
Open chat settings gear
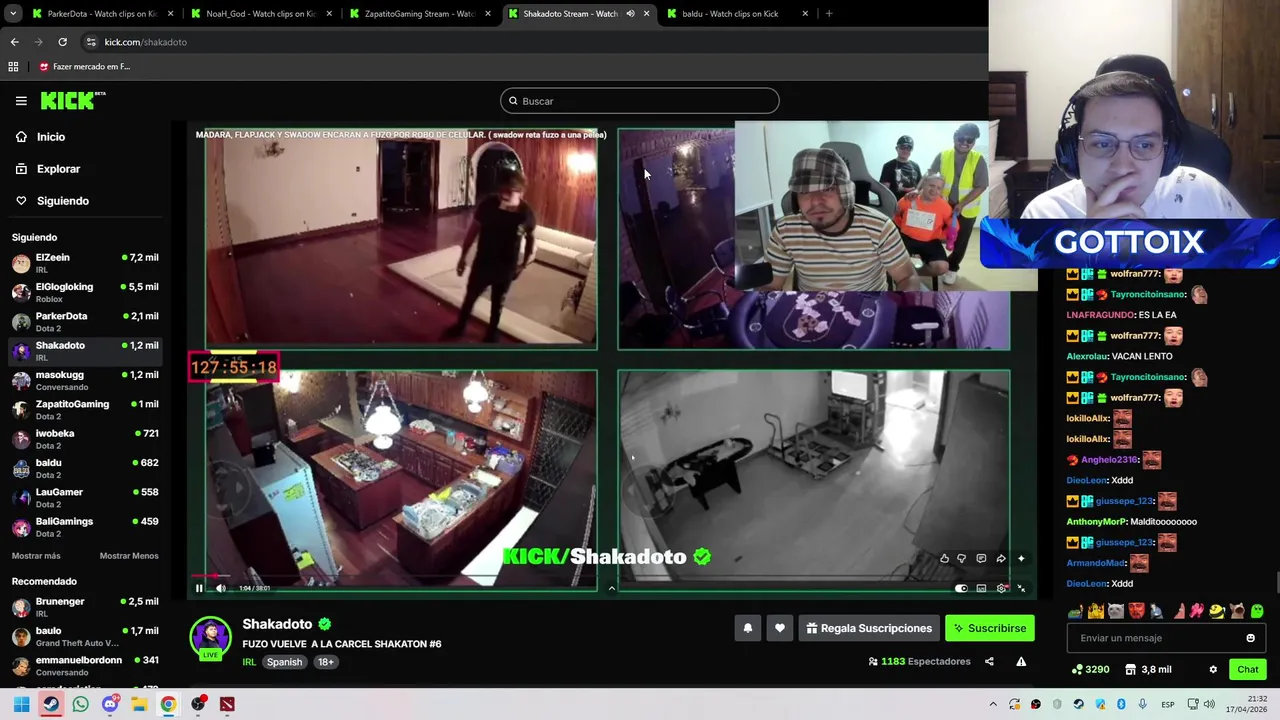[x=1213, y=669]
